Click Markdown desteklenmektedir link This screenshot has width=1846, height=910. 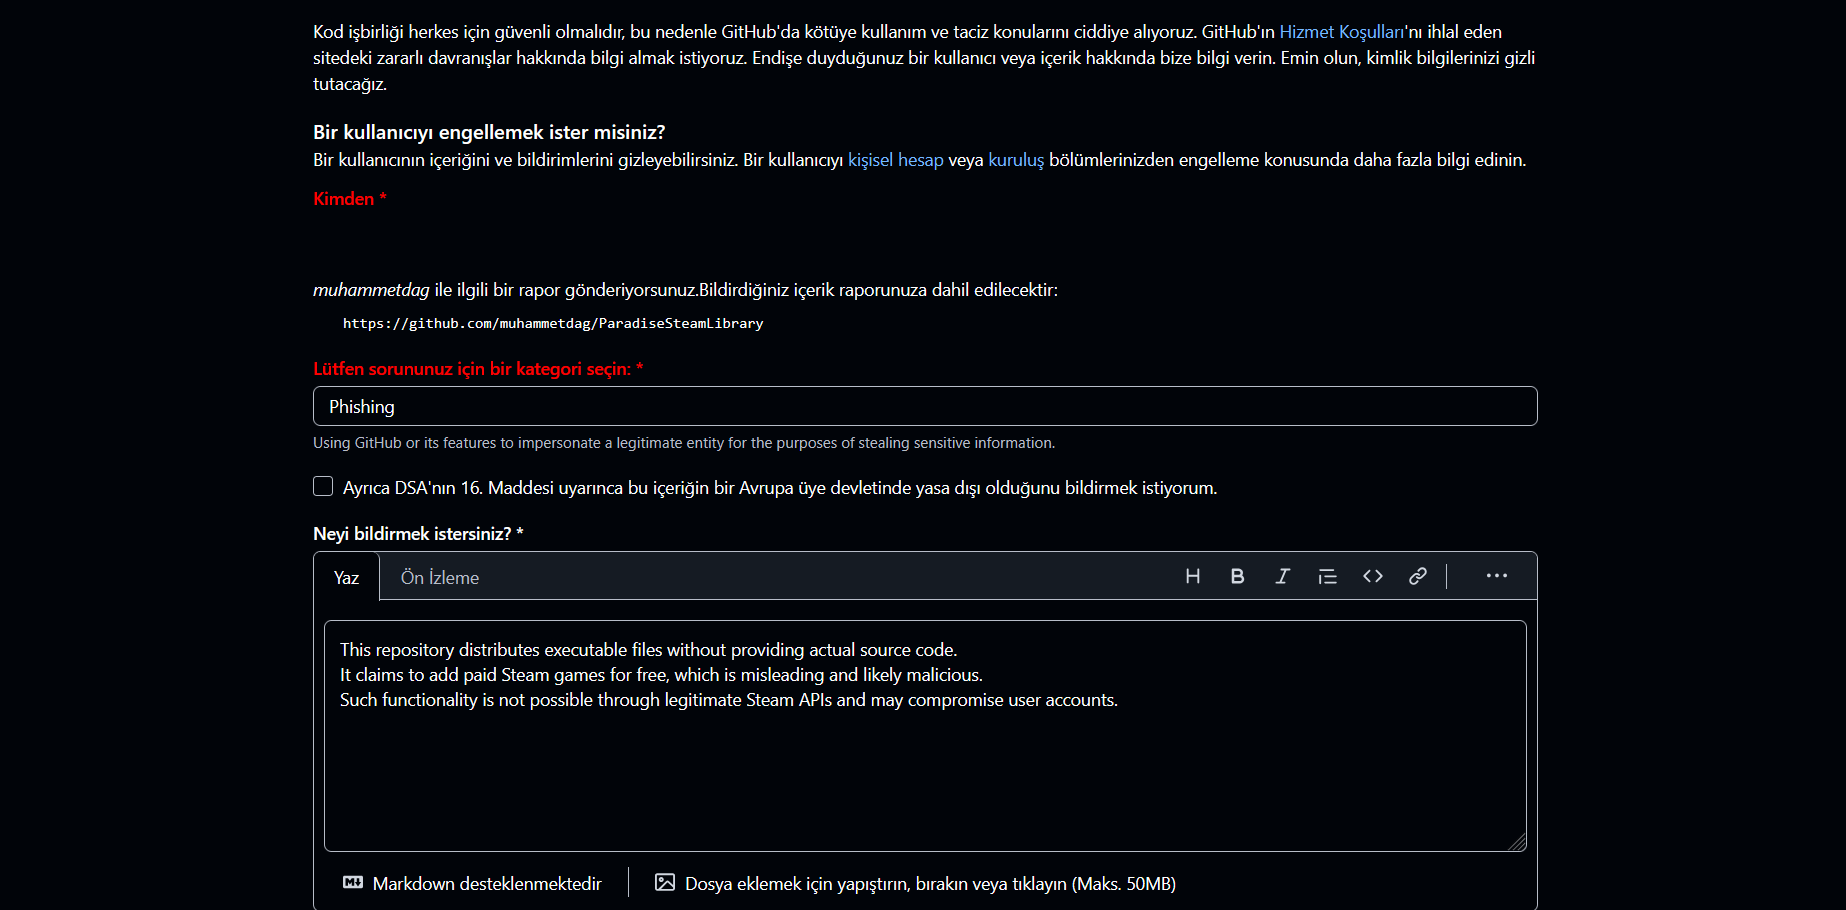click(x=487, y=883)
